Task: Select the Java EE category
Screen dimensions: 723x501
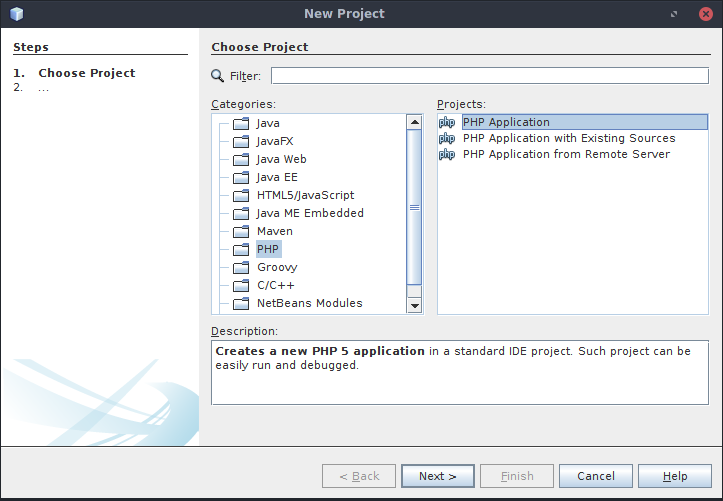Action: point(277,177)
